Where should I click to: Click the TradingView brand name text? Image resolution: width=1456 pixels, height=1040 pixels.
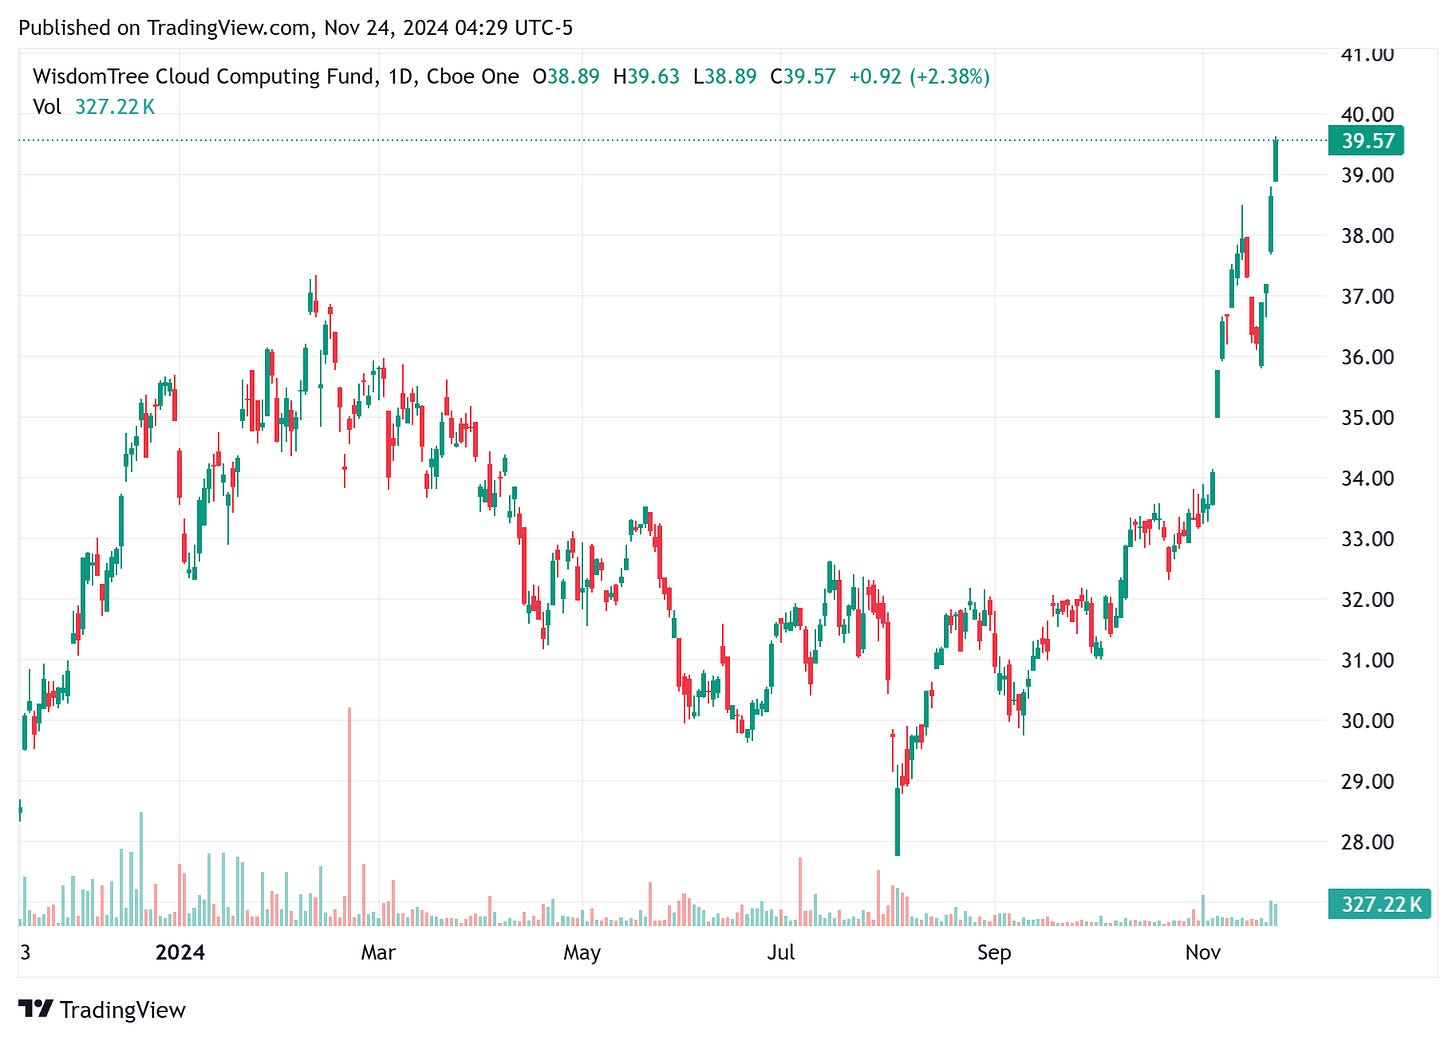click(x=122, y=1010)
